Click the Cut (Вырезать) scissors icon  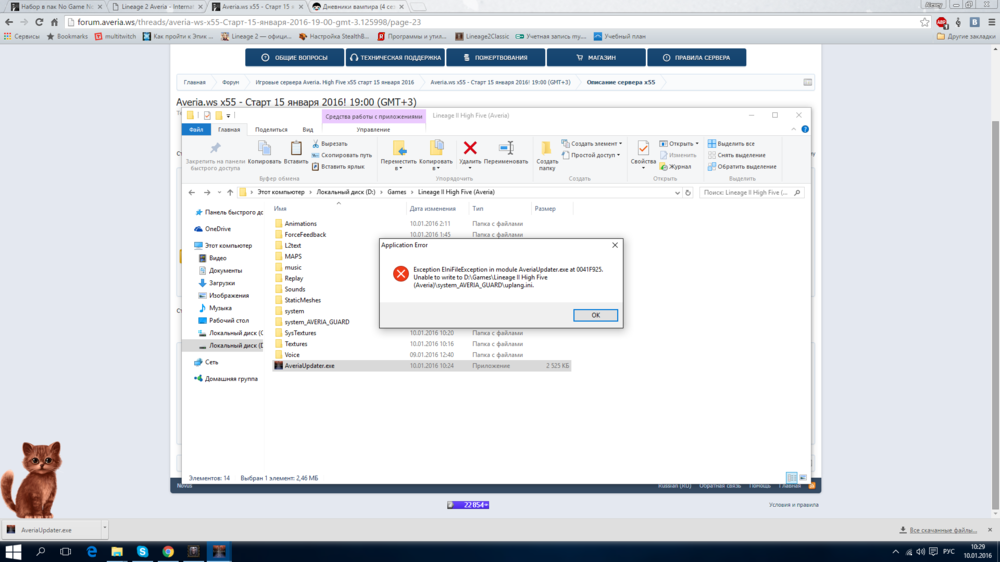[316, 144]
